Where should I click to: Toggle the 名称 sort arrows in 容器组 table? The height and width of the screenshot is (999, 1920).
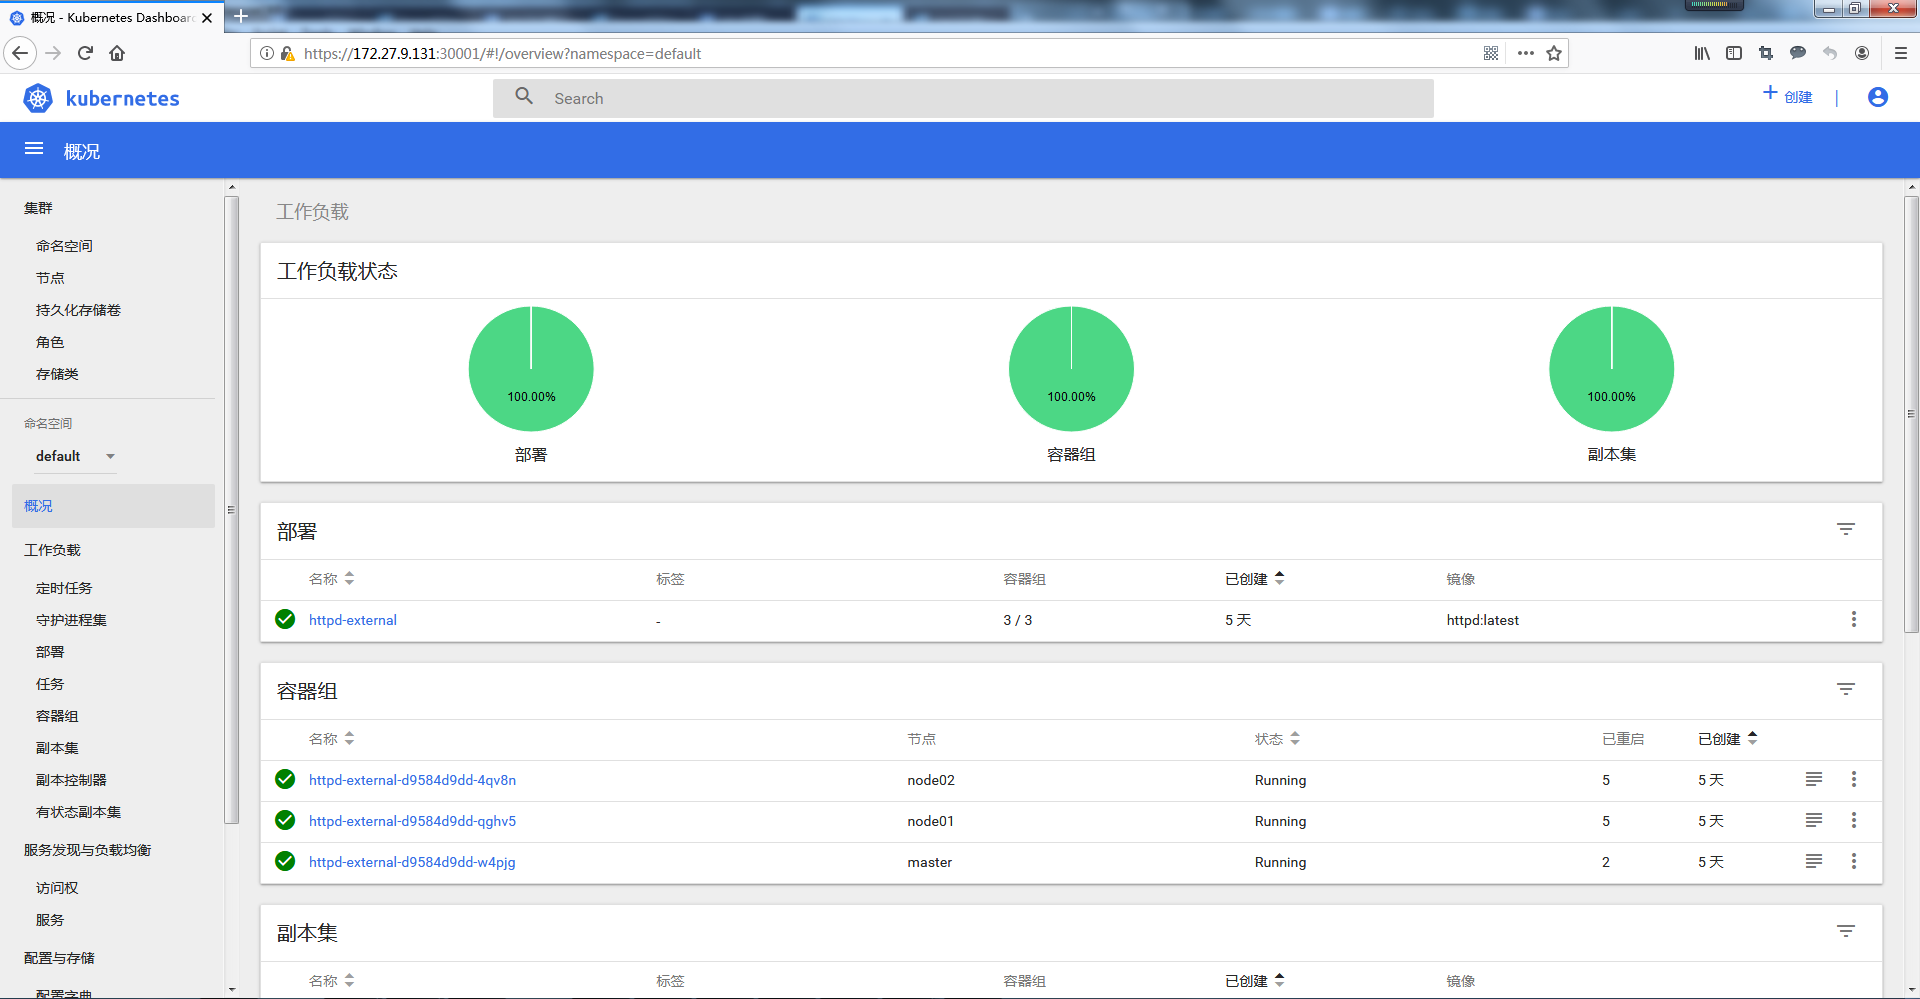349,739
